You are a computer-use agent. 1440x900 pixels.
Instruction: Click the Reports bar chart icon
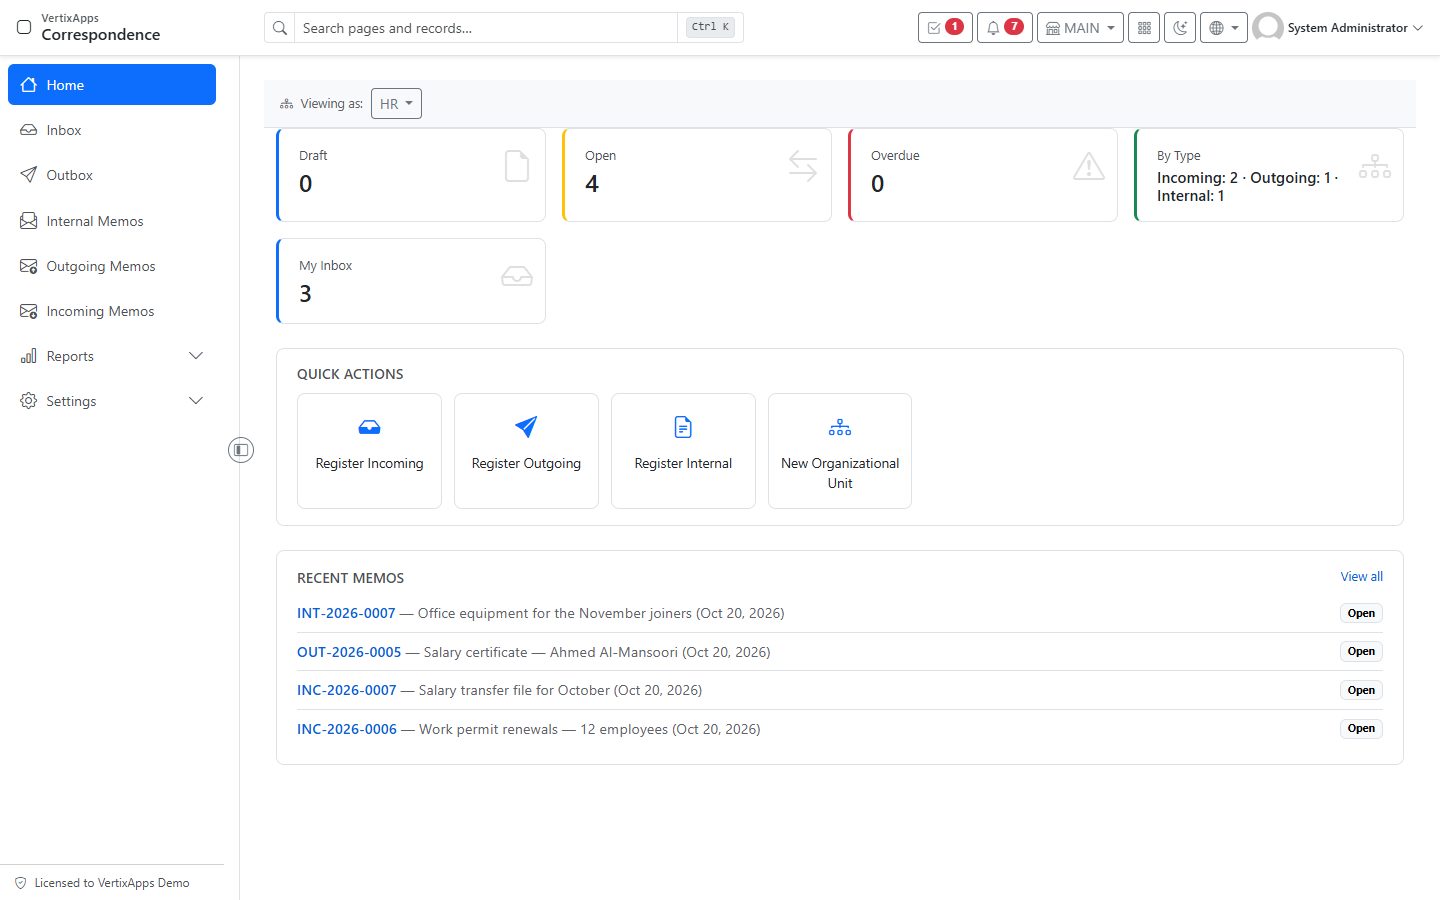28,356
